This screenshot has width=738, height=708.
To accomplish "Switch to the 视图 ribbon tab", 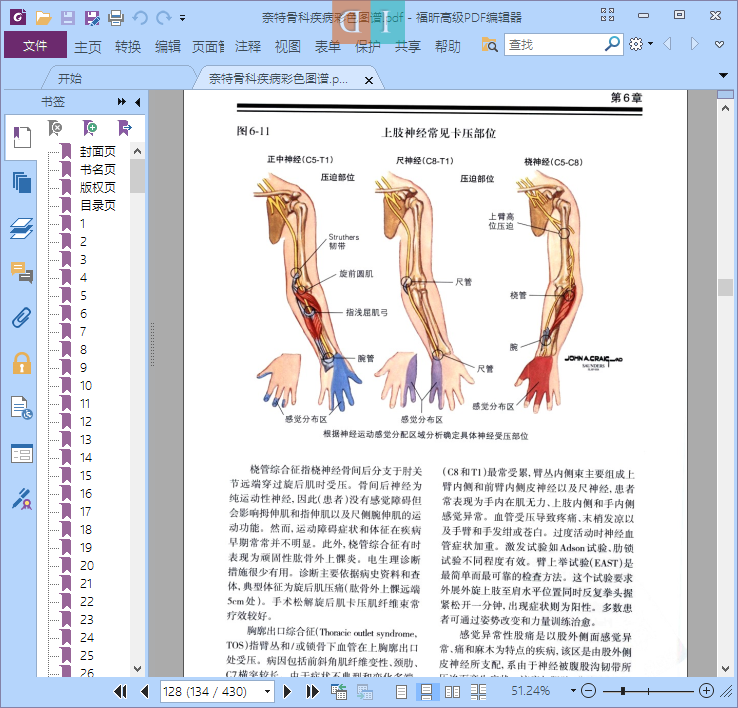I will (288, 47).
